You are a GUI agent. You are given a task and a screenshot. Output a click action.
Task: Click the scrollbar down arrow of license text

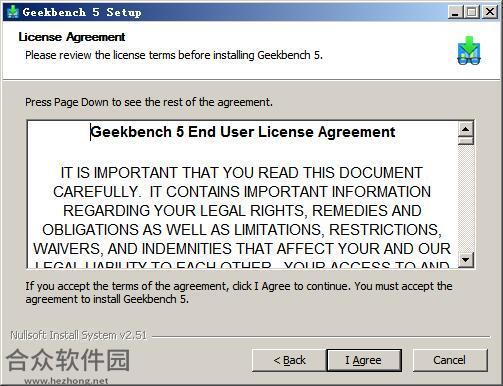[466, 259]
